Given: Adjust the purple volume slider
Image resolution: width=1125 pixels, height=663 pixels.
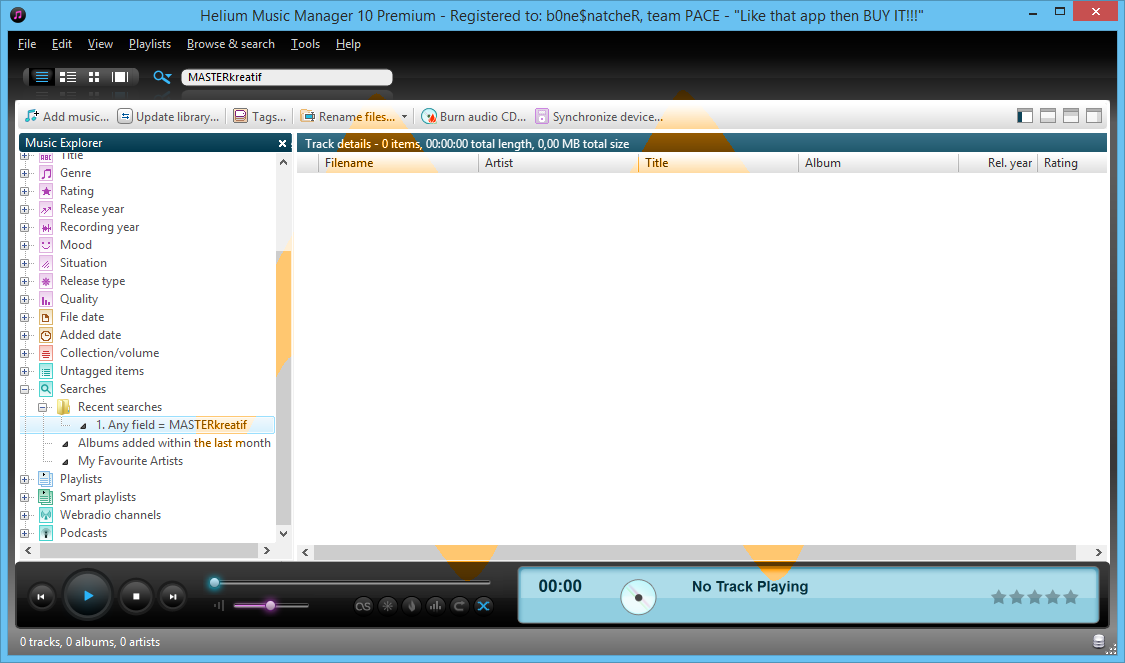Looking at the screenshot, I should [270, 606].
